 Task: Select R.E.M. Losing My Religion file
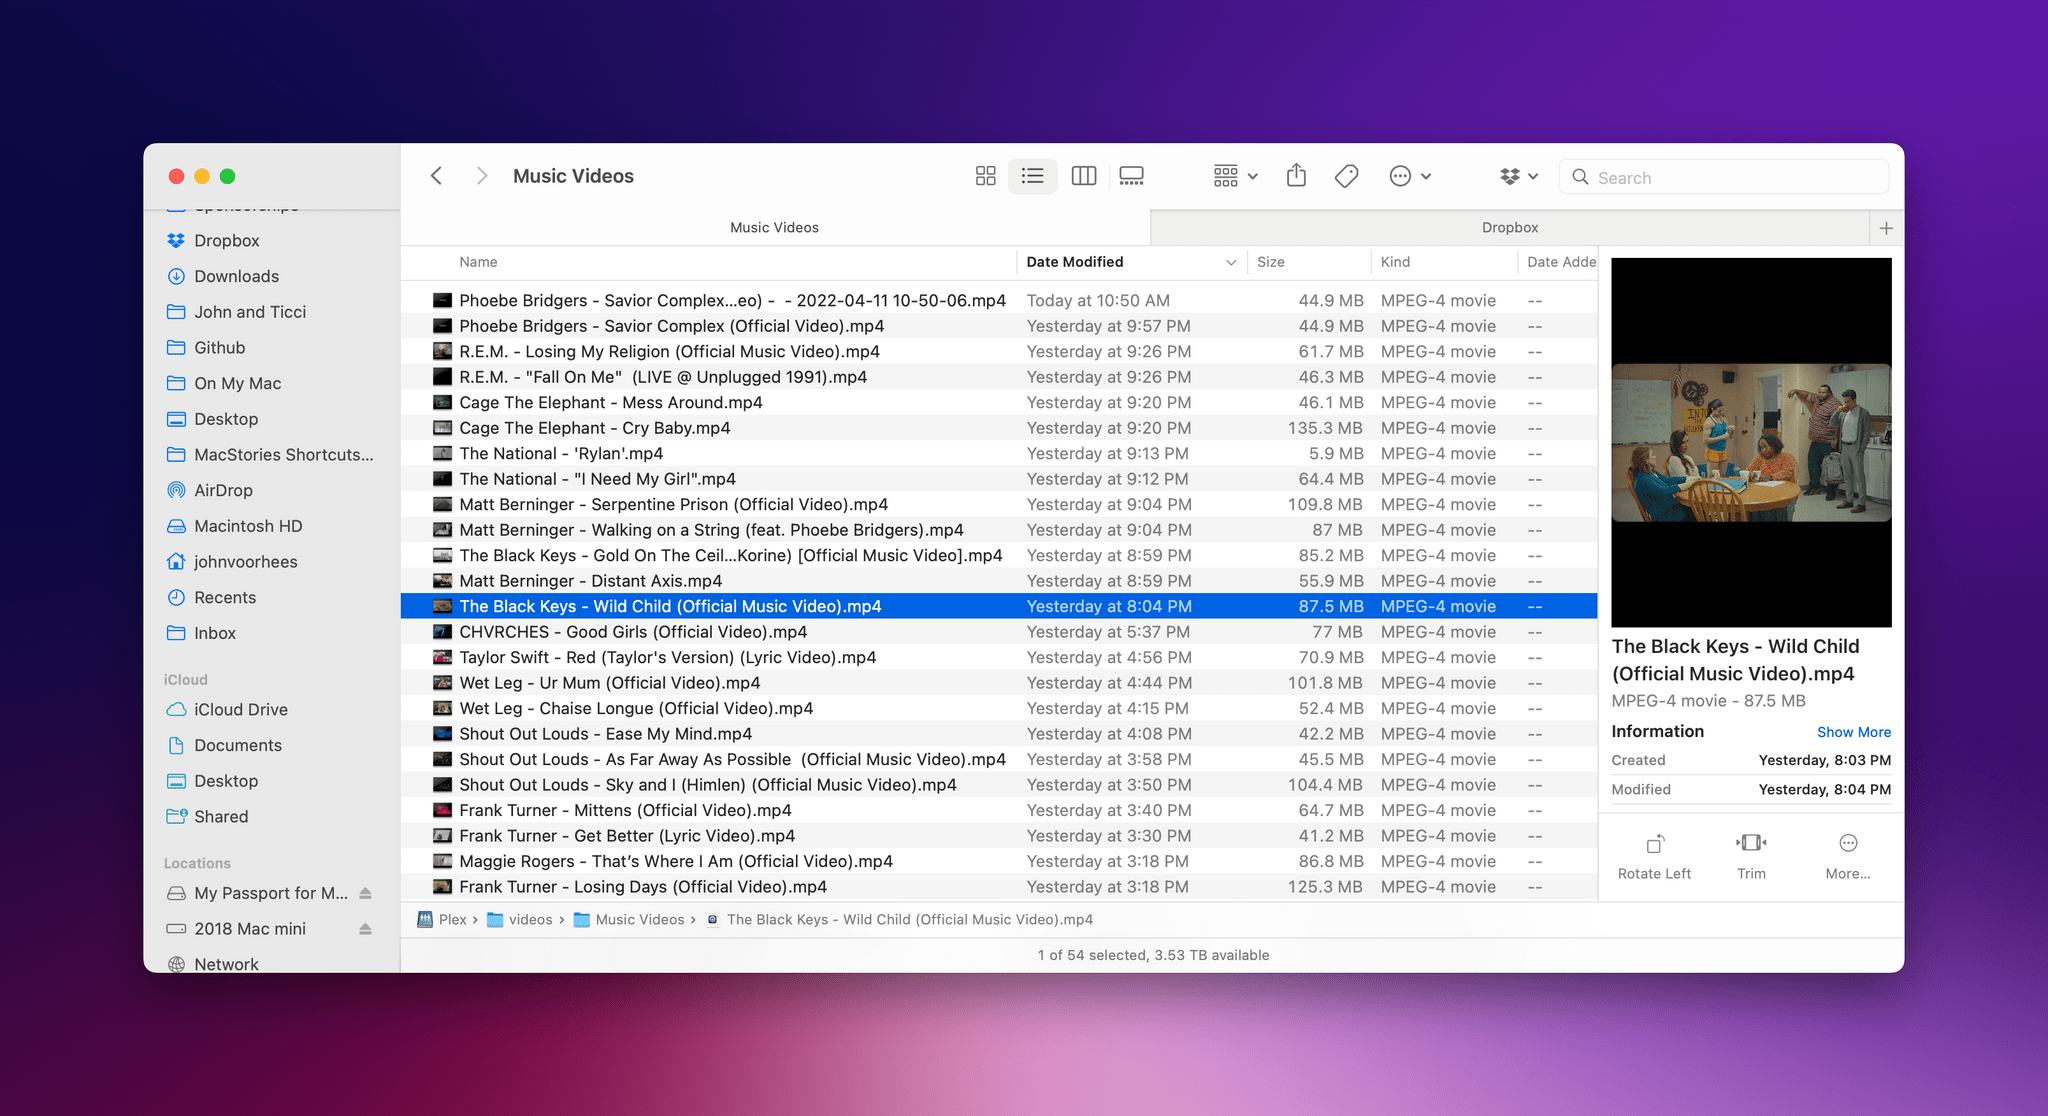click(x=999, y=351)
